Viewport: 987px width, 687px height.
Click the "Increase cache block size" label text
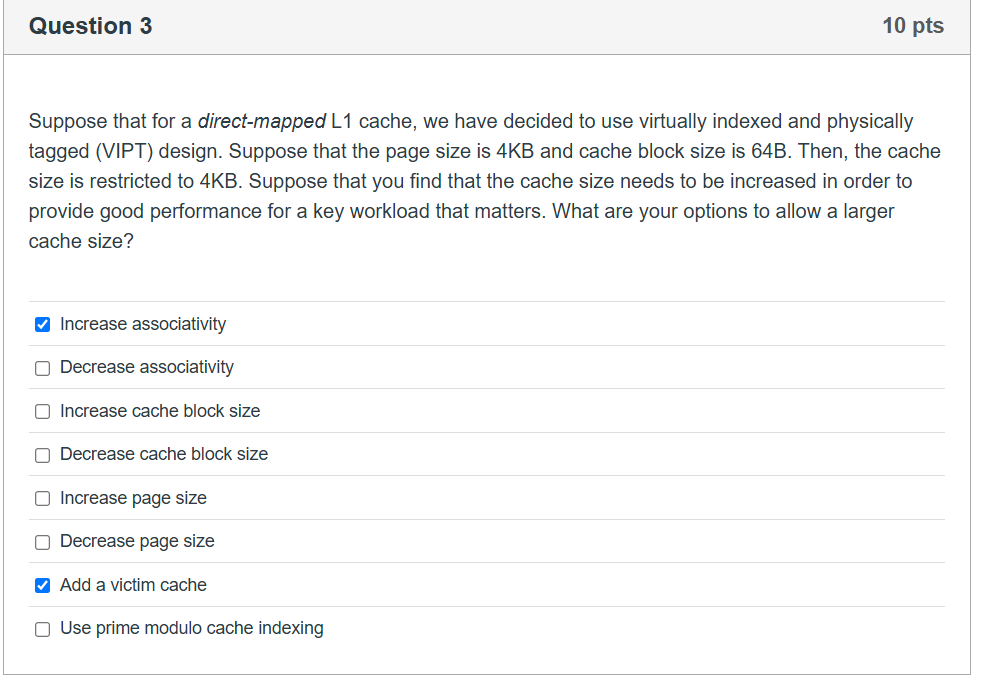point(160,411)
